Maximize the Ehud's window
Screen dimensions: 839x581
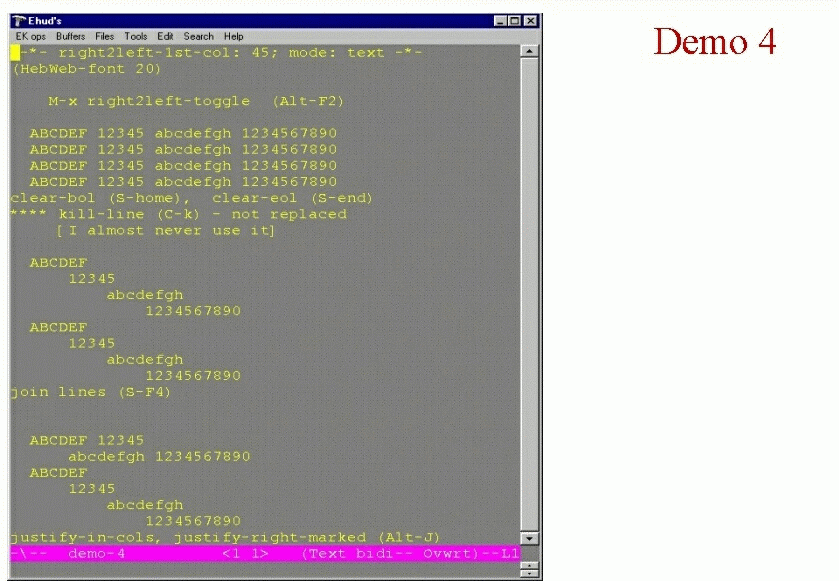pyautogui.click(x=516, y=21)
